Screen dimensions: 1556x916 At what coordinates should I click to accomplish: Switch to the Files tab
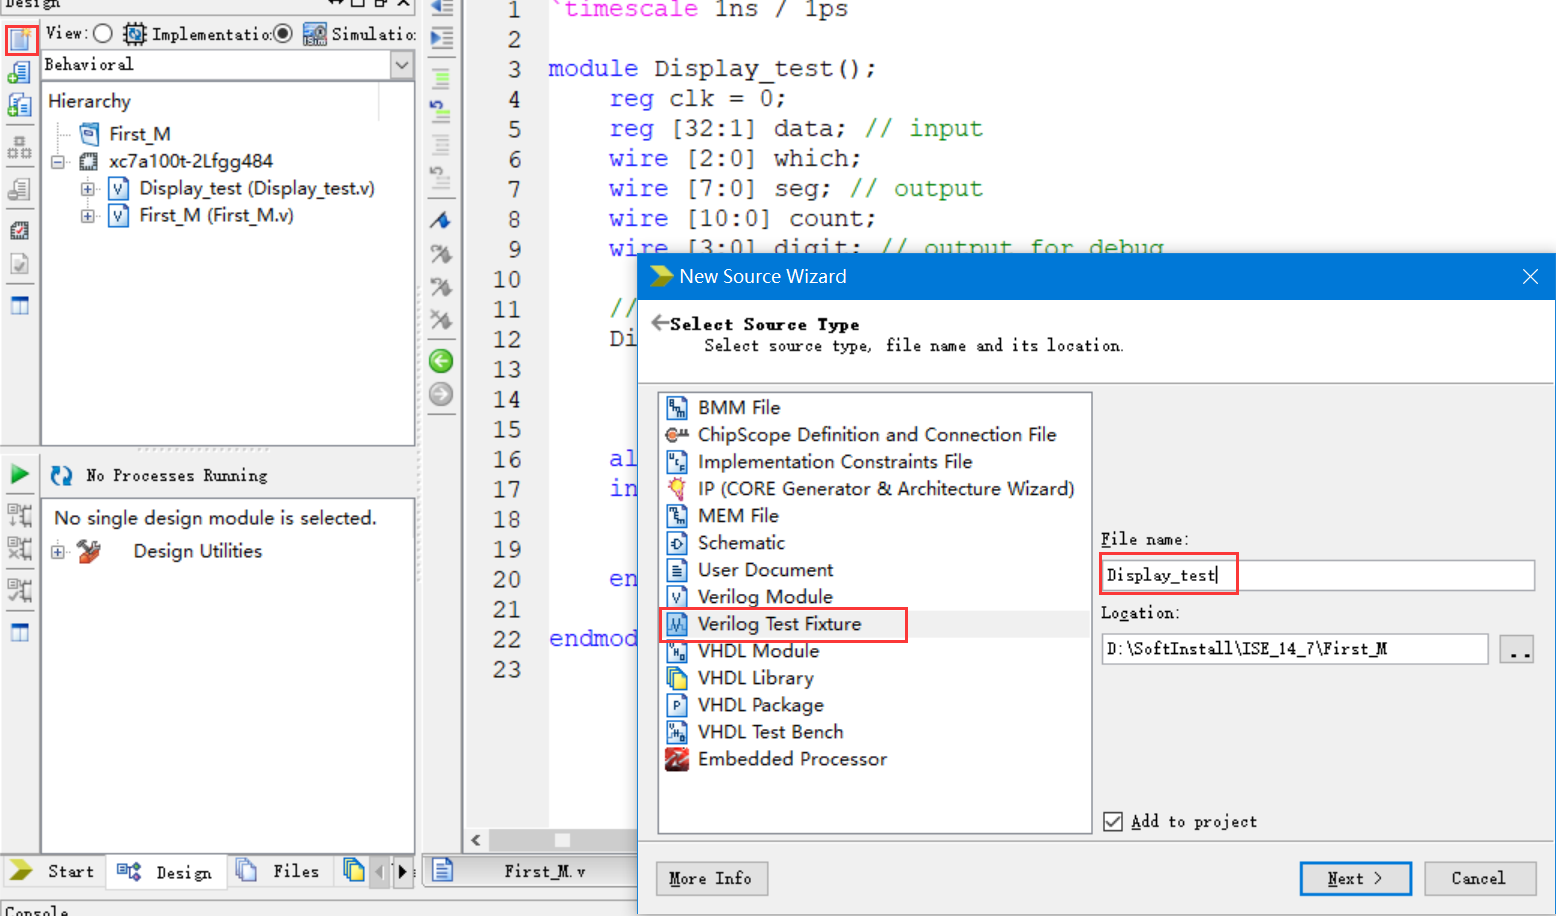click(278, 871)
